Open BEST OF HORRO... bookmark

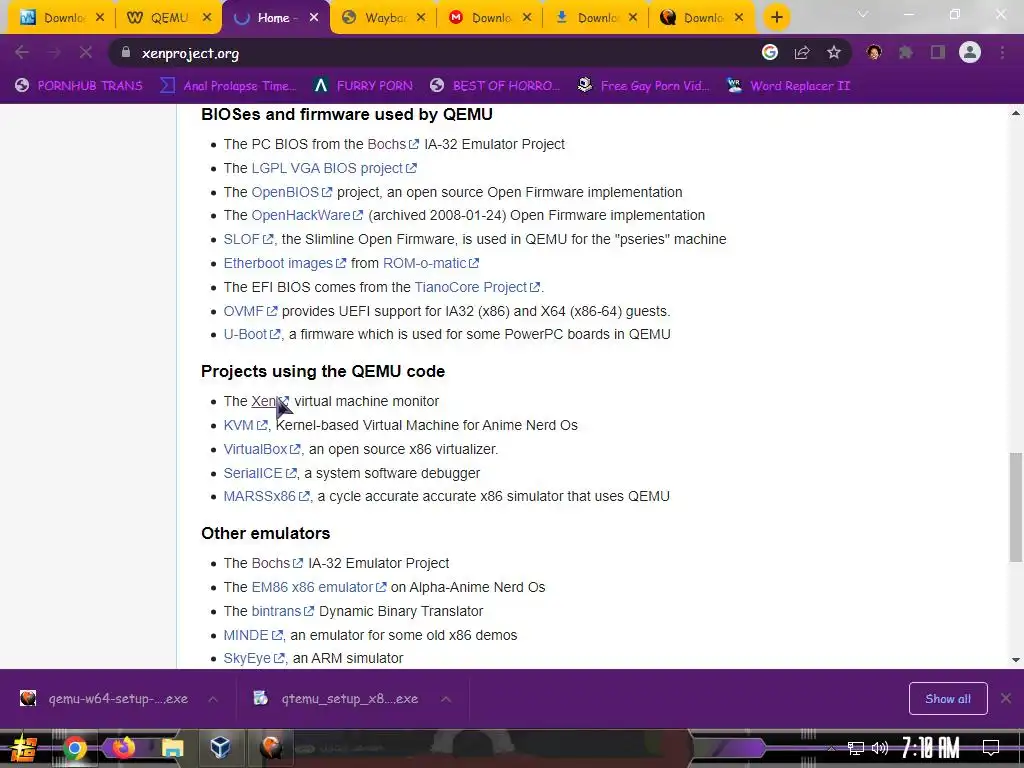tap(495, 86)
